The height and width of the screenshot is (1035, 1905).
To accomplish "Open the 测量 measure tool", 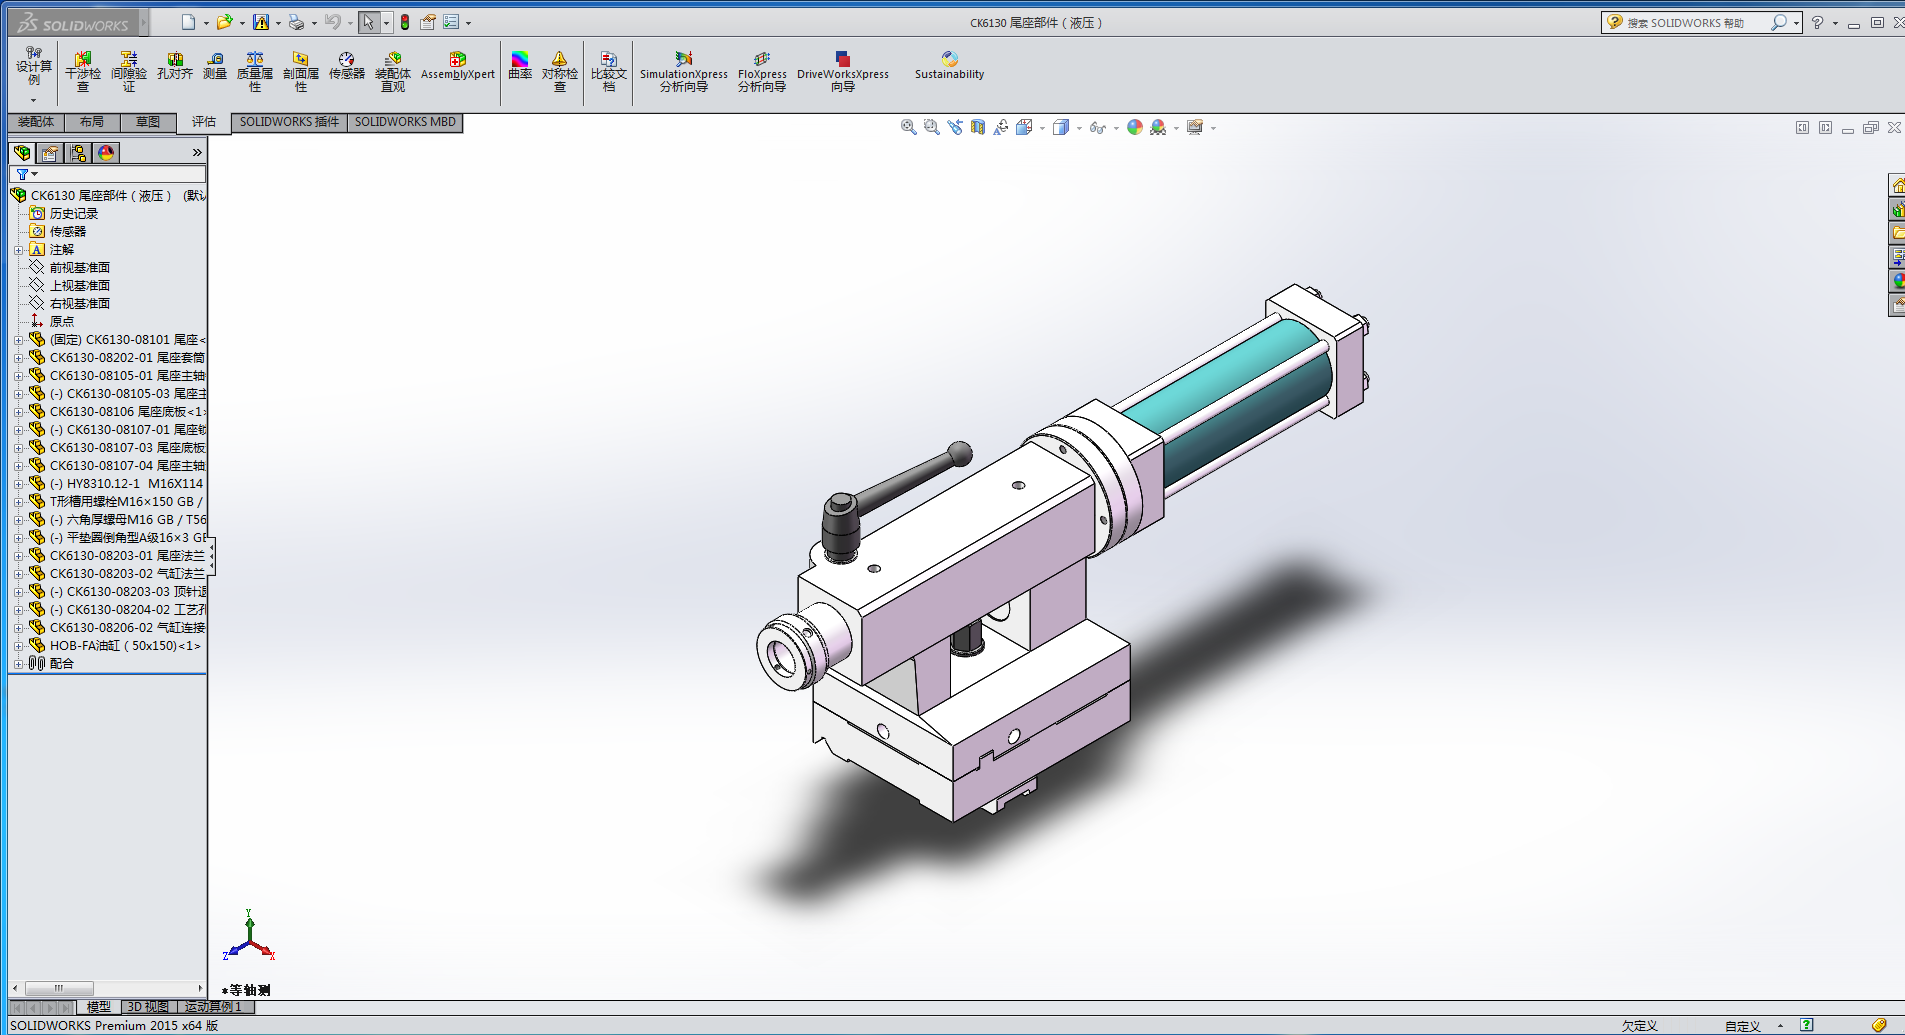I will coord(215,66).
